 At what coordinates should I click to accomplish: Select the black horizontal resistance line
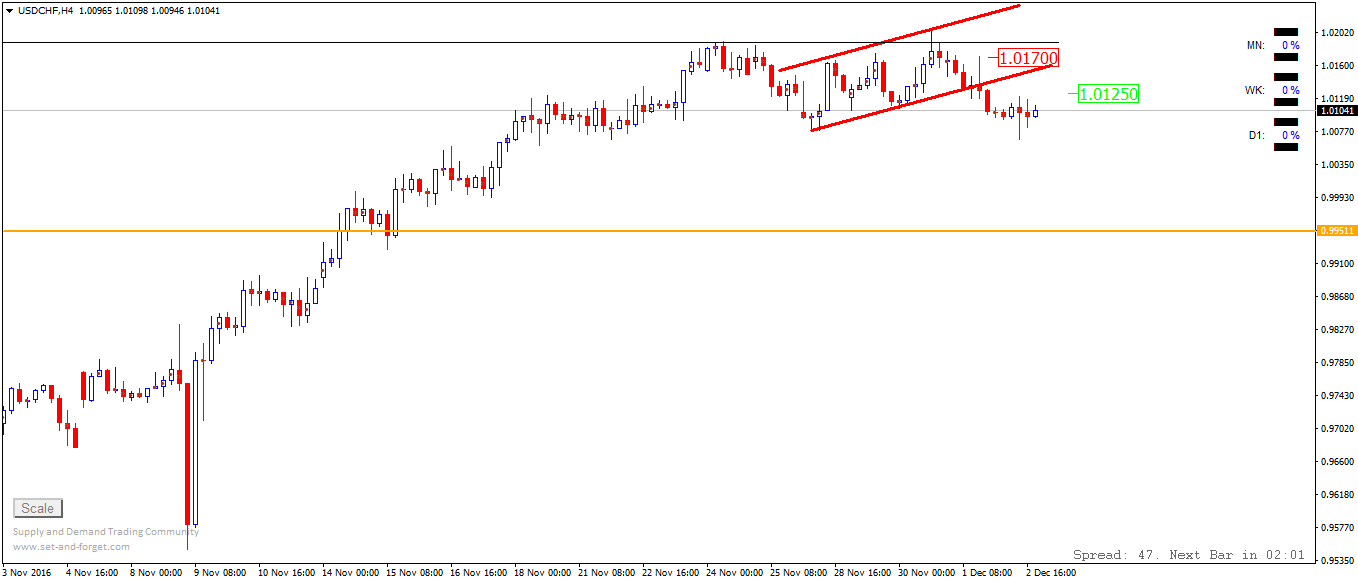coord(400,42)
